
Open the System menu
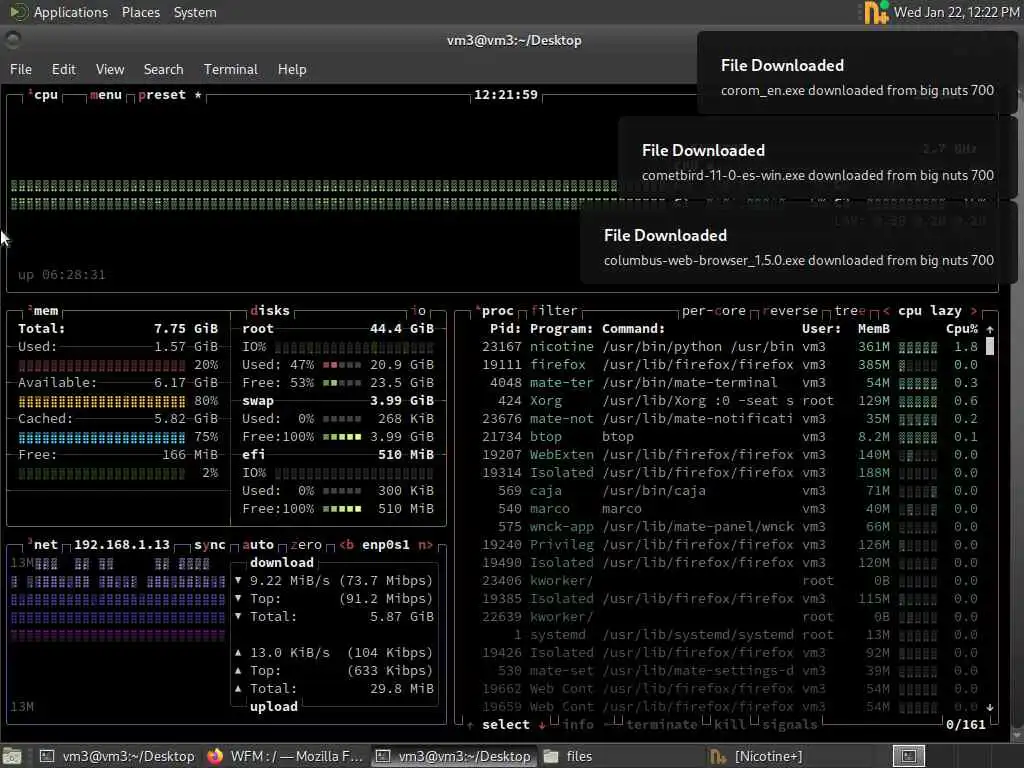195,12
